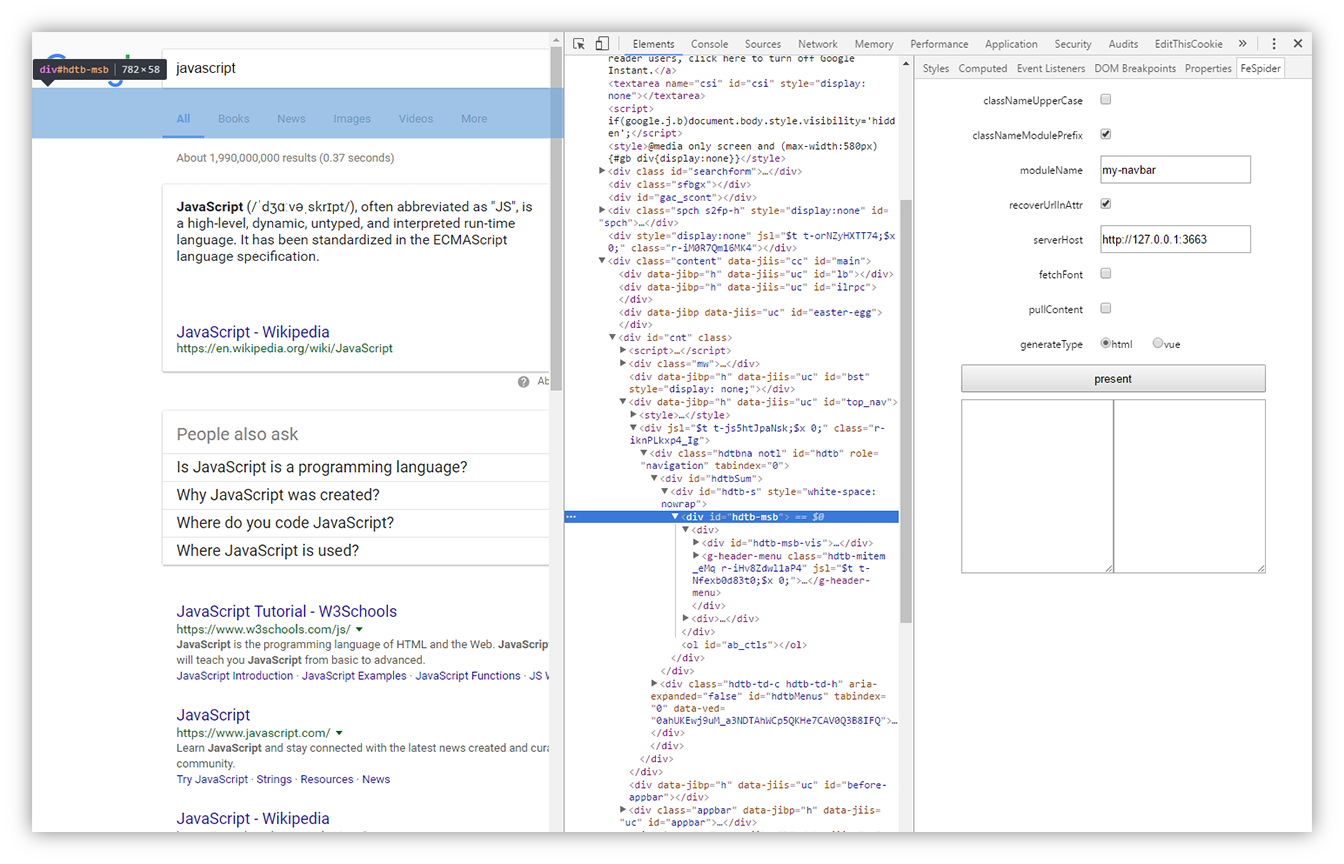Switch to the Console tab
Viewport: 1344px width, 864px height.
[x=709, y=44]
